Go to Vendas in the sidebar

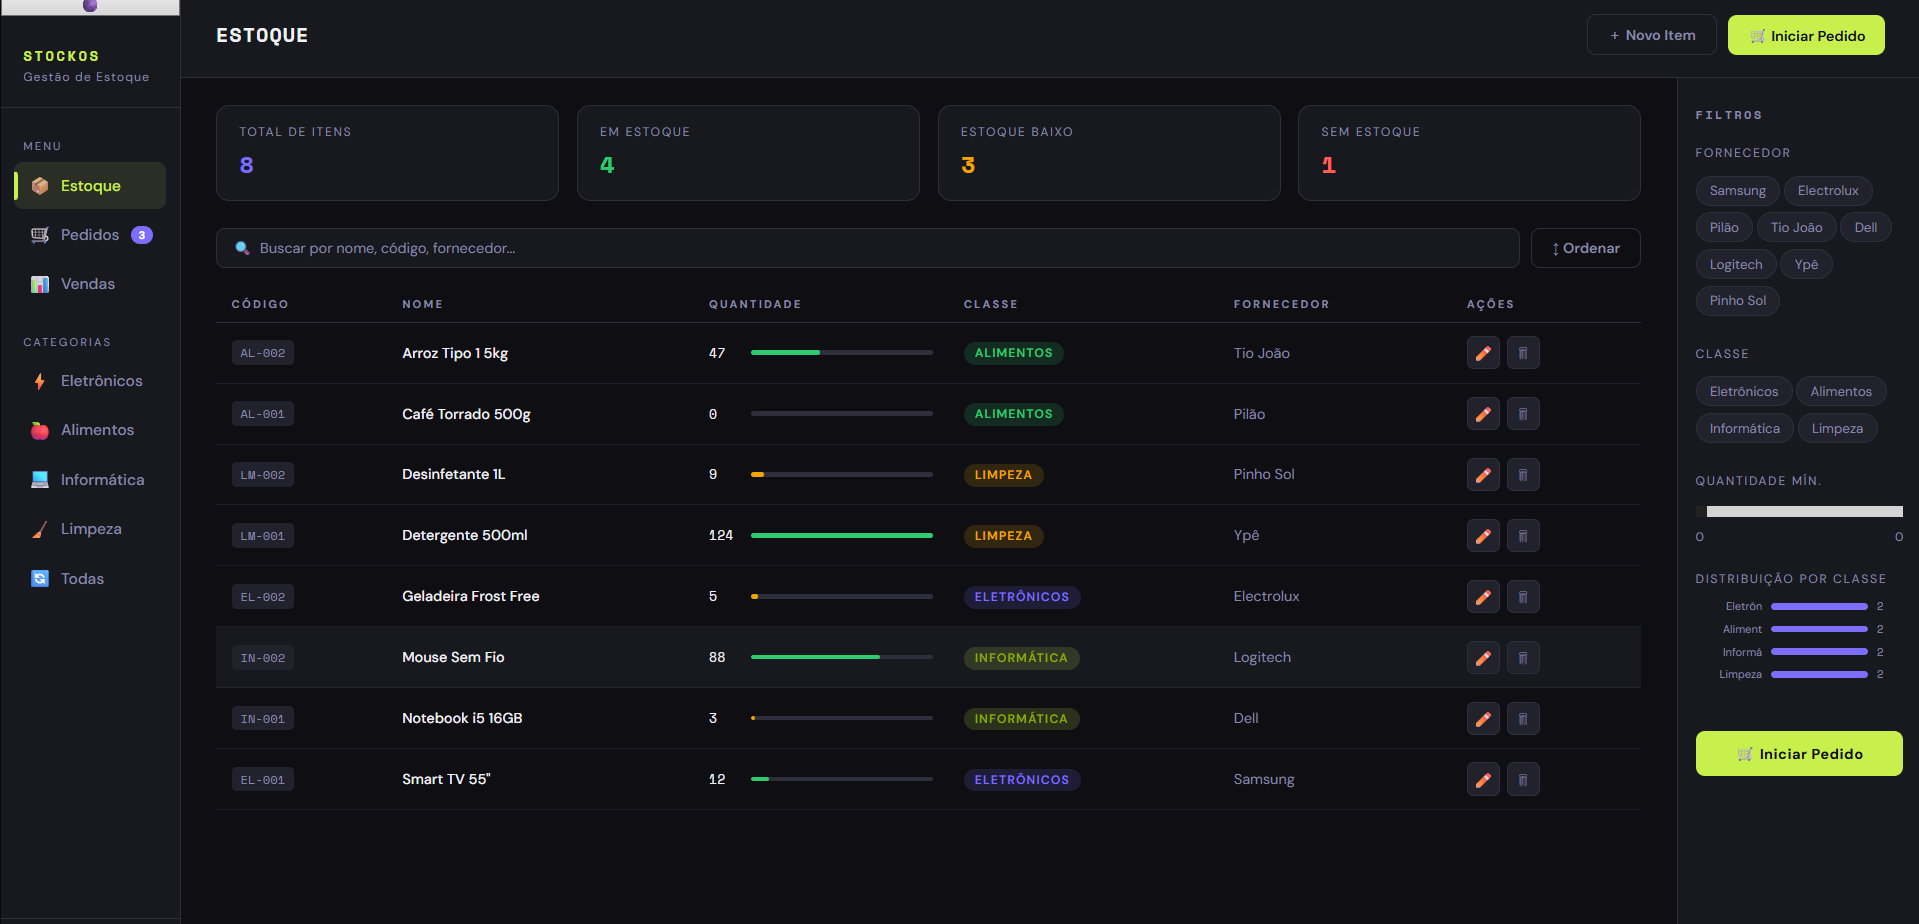(x=88, y=284)
